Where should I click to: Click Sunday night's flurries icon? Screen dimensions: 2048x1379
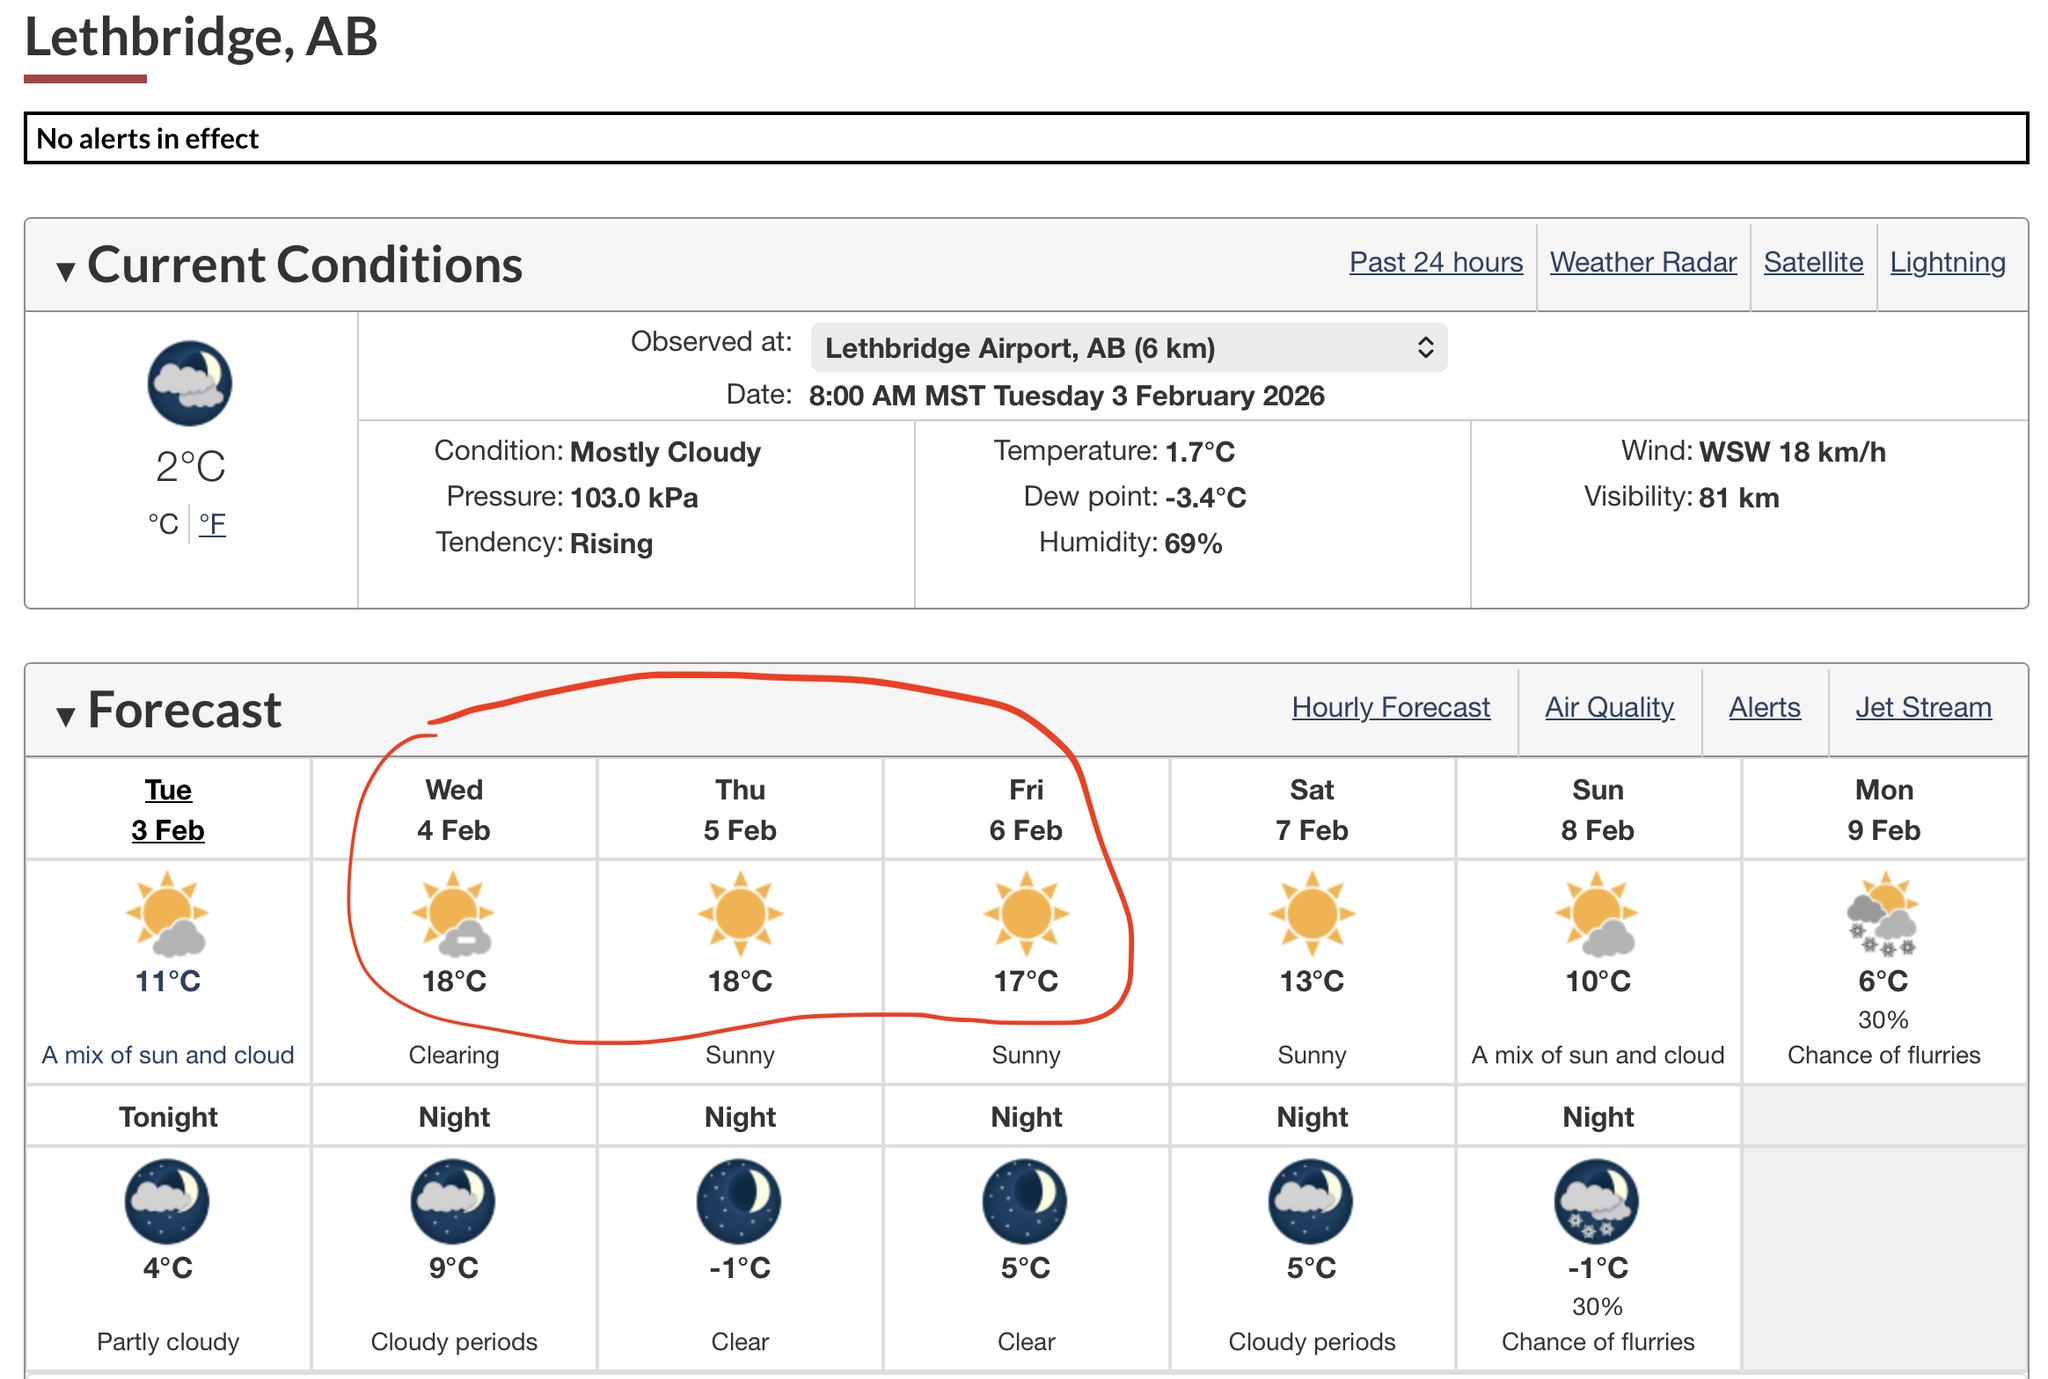[x=1597, y=1200]
